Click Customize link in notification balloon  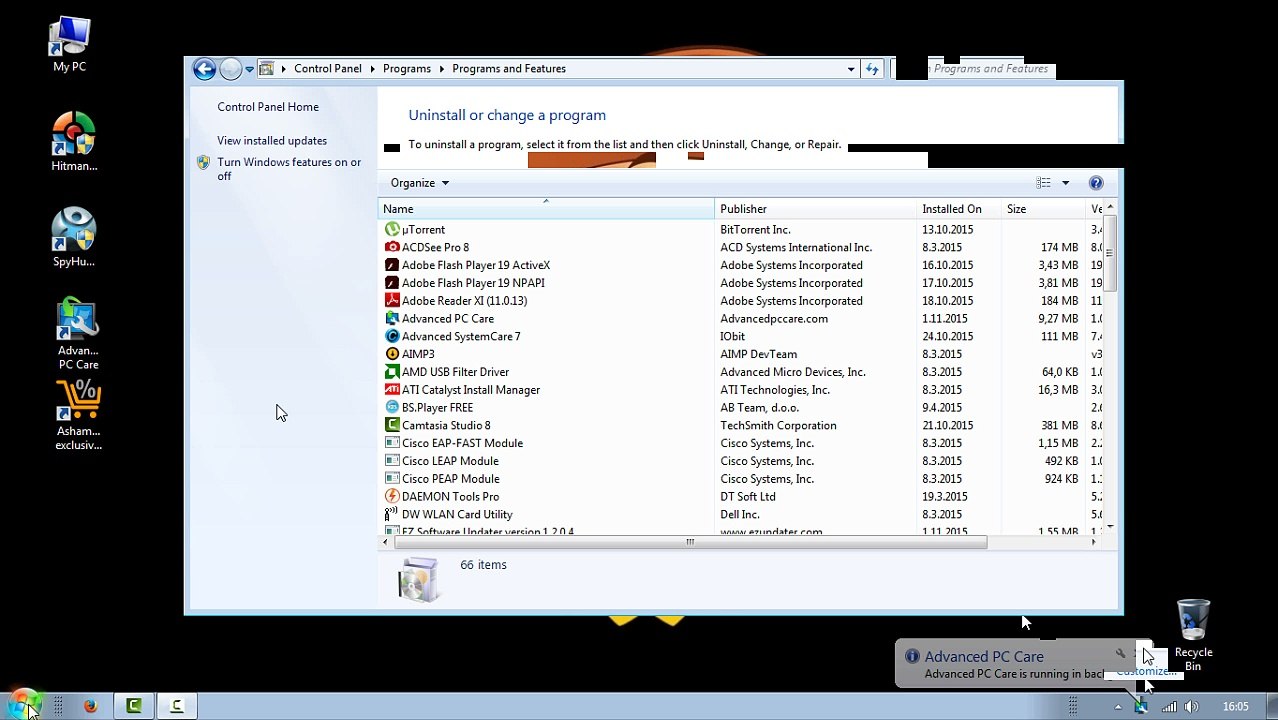(1147, 672)
